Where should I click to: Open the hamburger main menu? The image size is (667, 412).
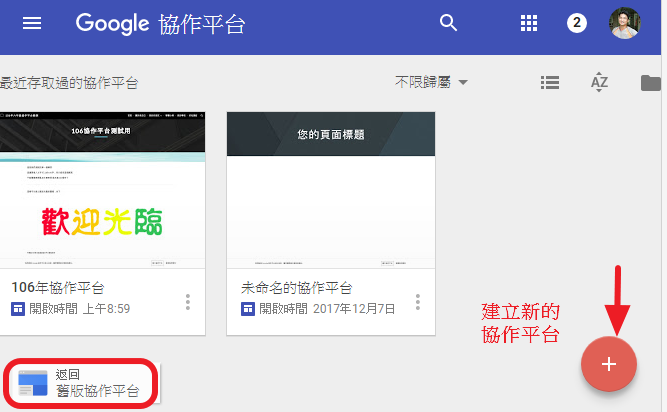pyautogui.click(x=32, y=23)
